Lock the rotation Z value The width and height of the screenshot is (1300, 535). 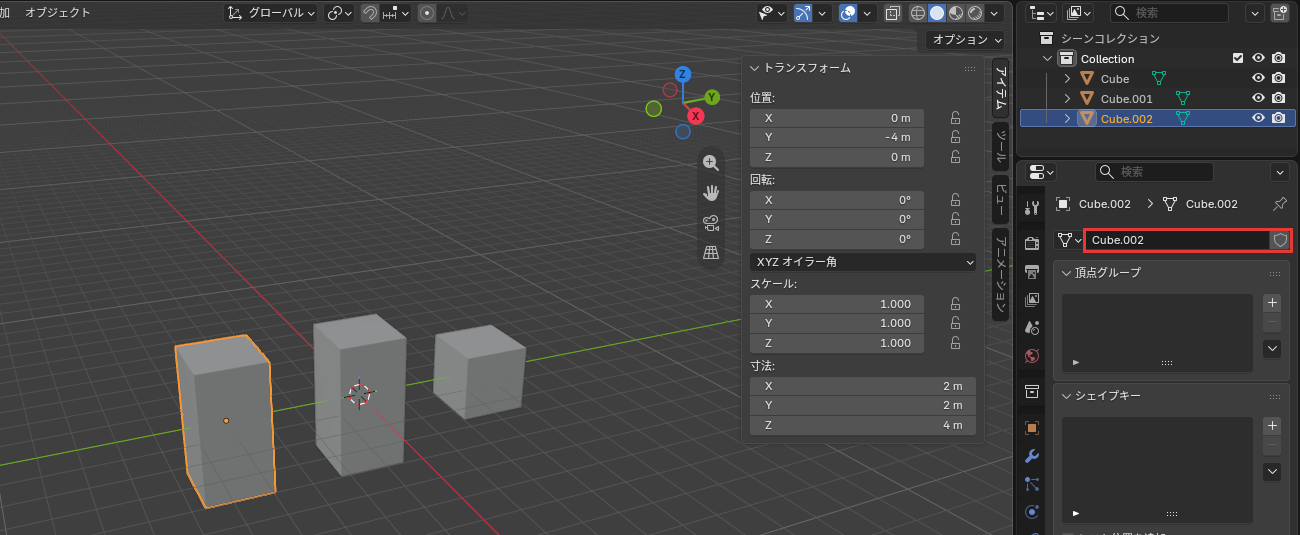[955, 239]
